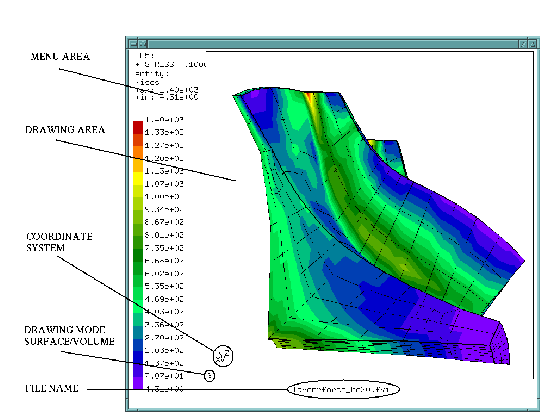Click legend value 7.35e+02

164,248
